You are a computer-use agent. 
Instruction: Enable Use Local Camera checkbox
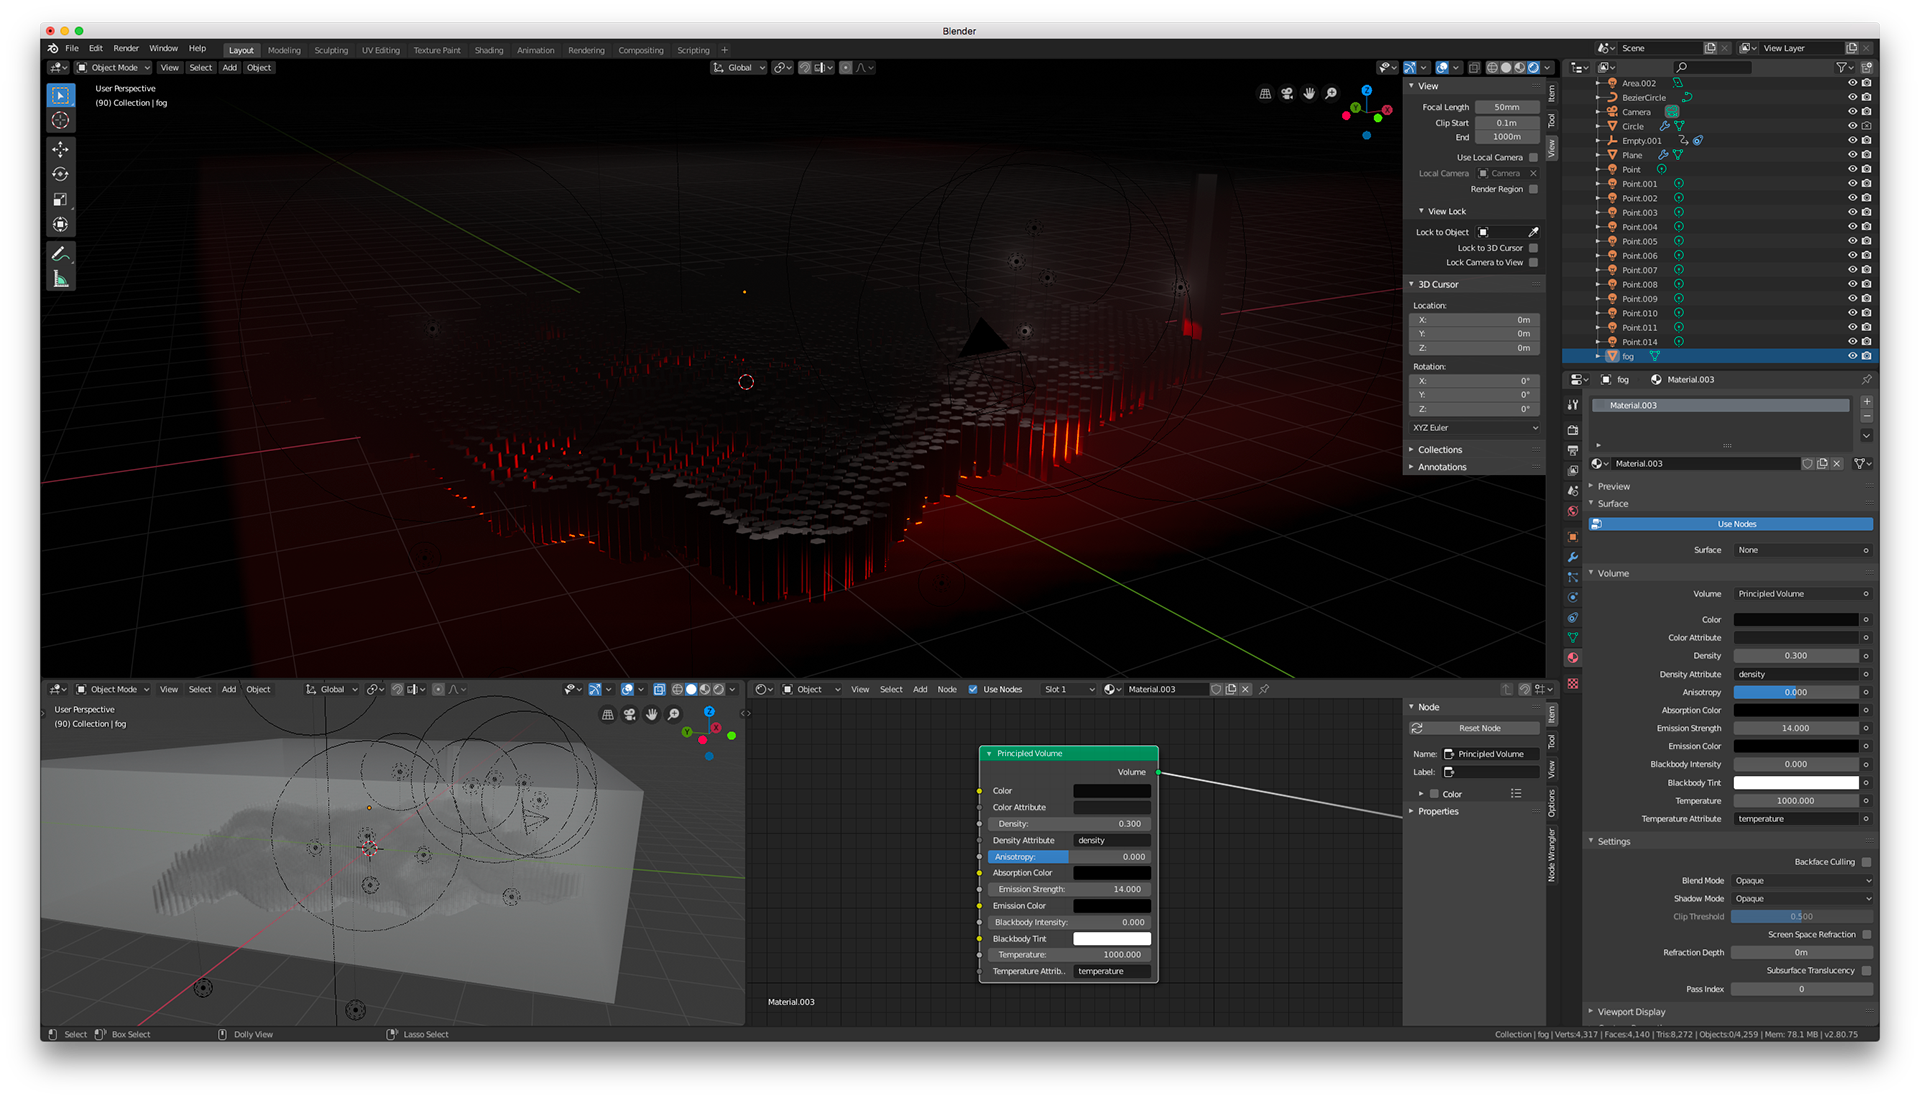1533,158
